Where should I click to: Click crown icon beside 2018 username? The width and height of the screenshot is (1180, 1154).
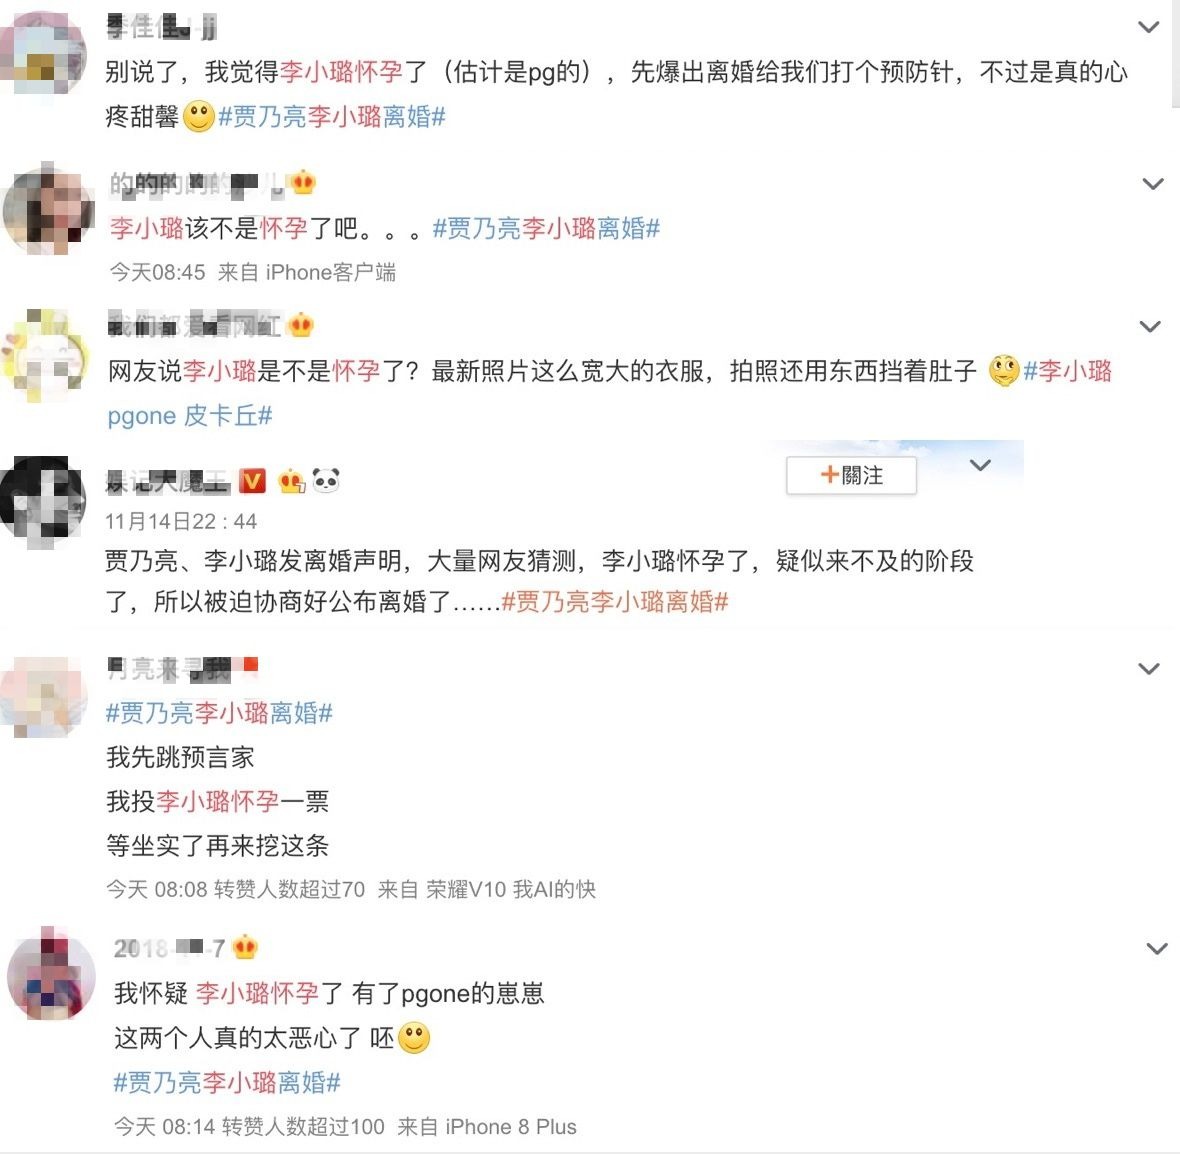[x=245, y=947]
